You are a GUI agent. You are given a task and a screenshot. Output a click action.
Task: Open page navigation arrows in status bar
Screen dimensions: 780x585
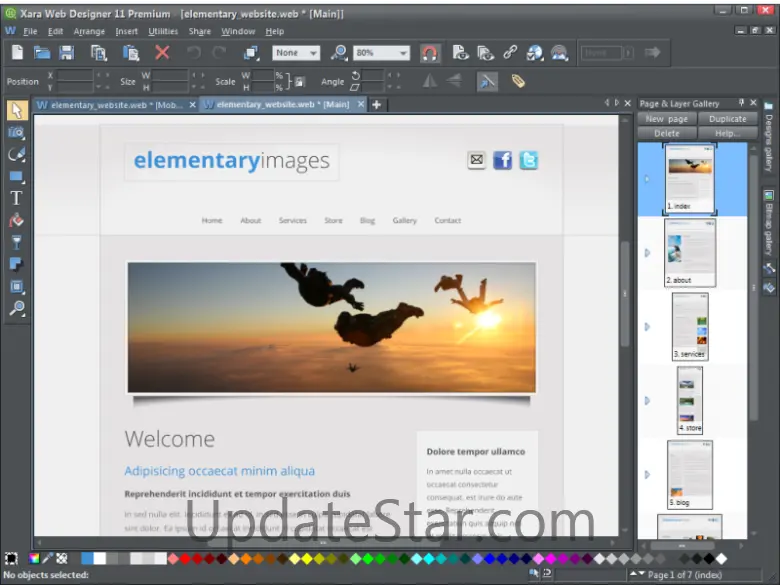click(x=637, y=574)
